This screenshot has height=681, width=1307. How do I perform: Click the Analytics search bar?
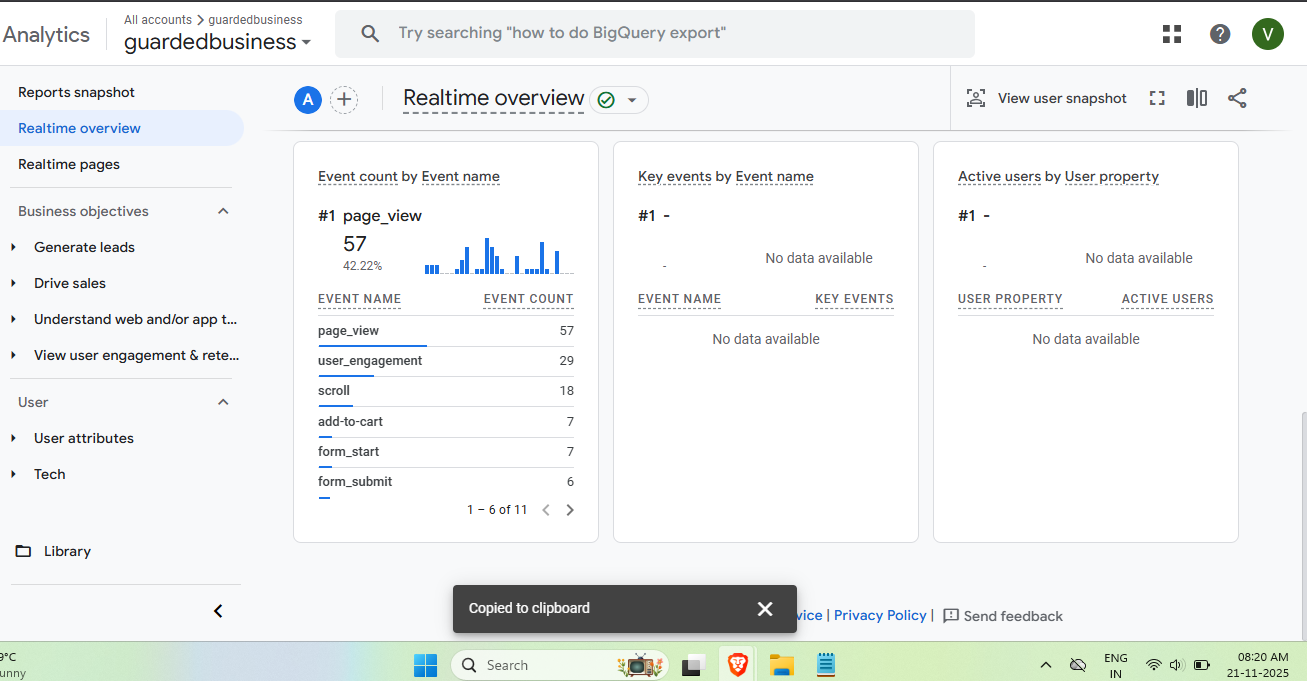(654, 33)
